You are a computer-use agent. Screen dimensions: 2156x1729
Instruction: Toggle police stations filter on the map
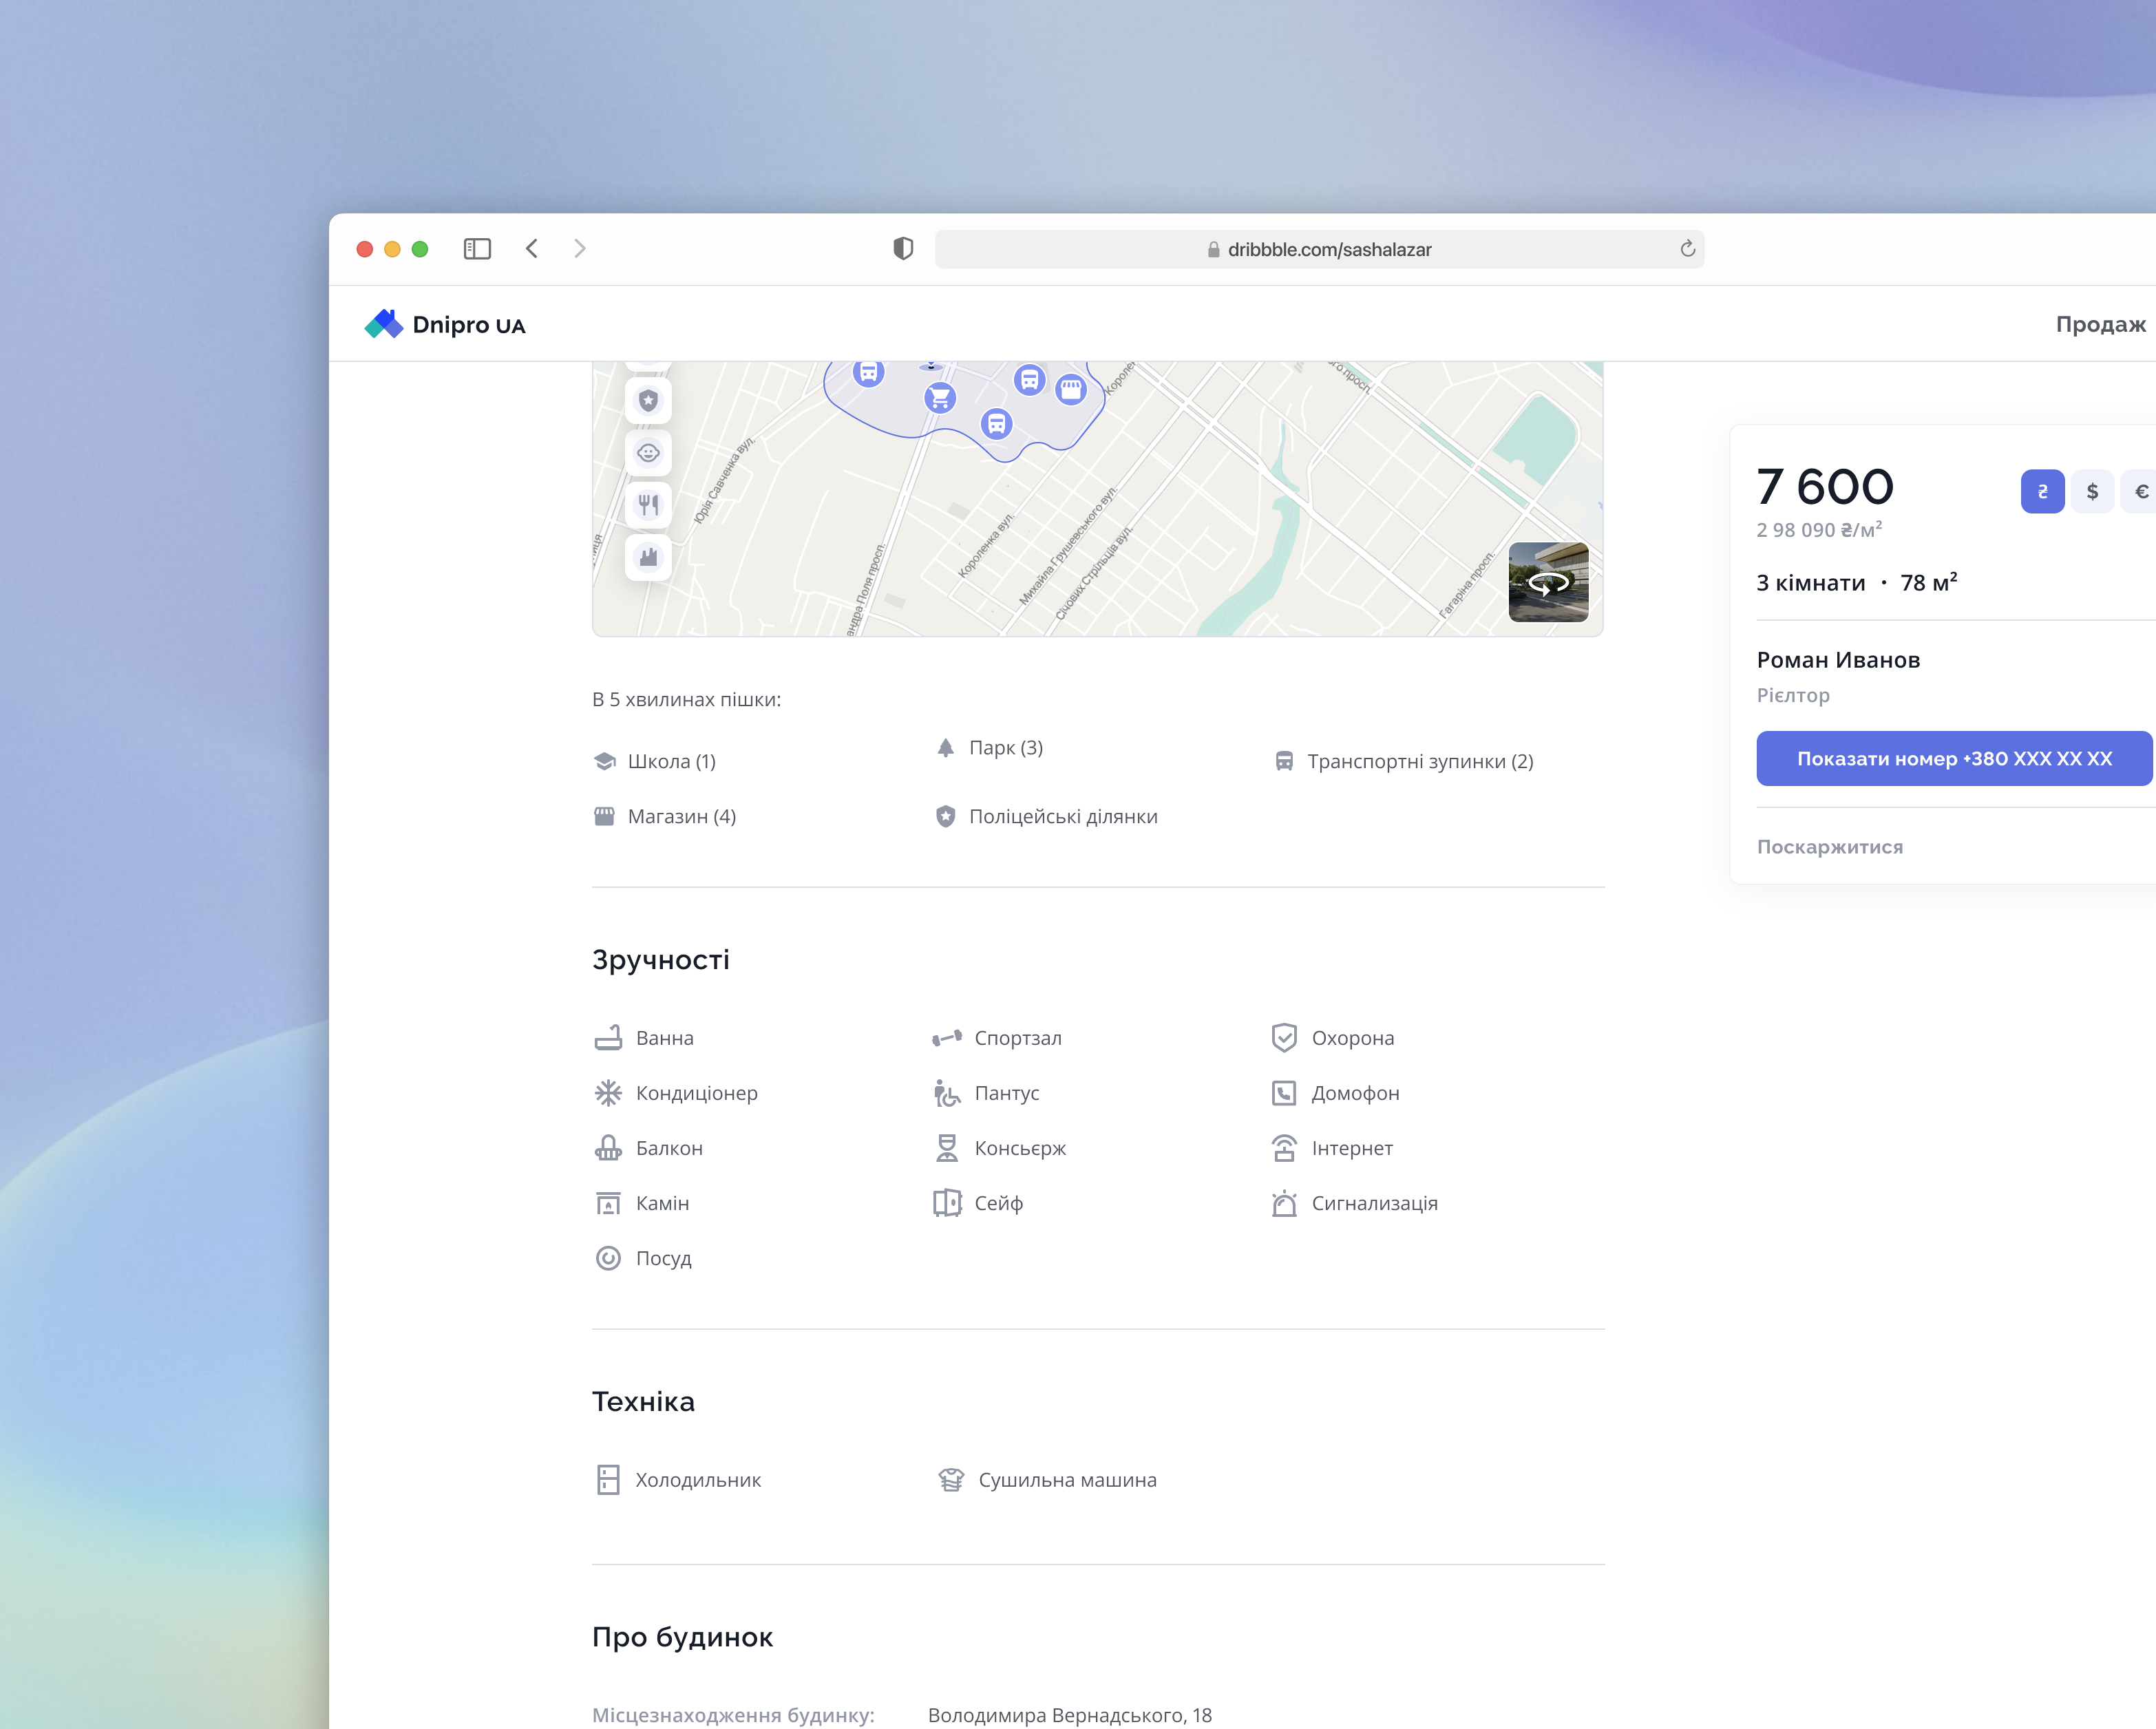[648, 401]
